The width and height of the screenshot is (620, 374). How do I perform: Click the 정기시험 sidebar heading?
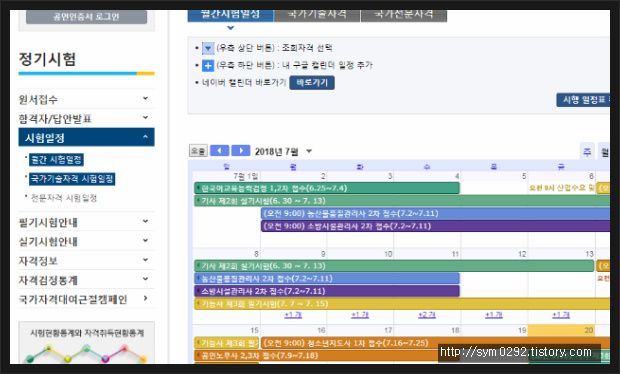pyautogui.click(x=47, y=59)
